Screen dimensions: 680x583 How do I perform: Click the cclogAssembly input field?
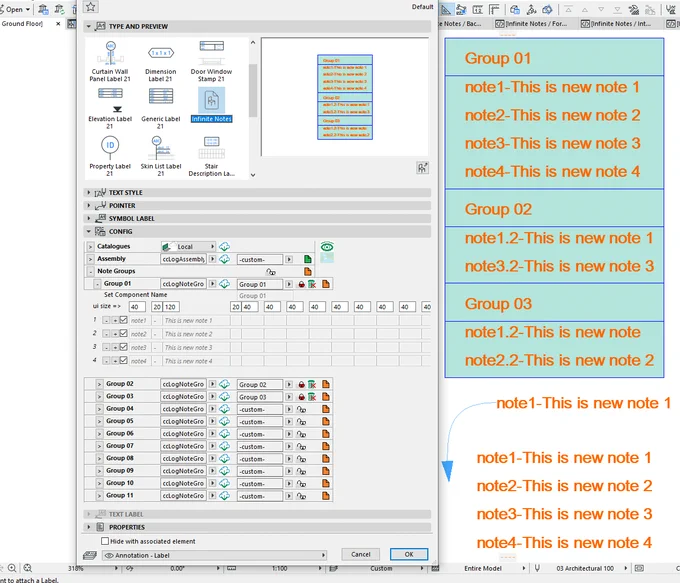click(x=183, y=259)
